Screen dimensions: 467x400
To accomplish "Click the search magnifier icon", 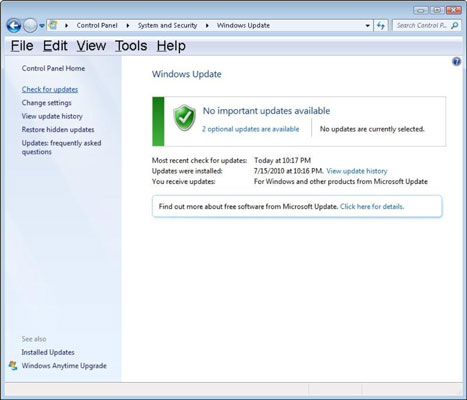I will tap(454, 25).
